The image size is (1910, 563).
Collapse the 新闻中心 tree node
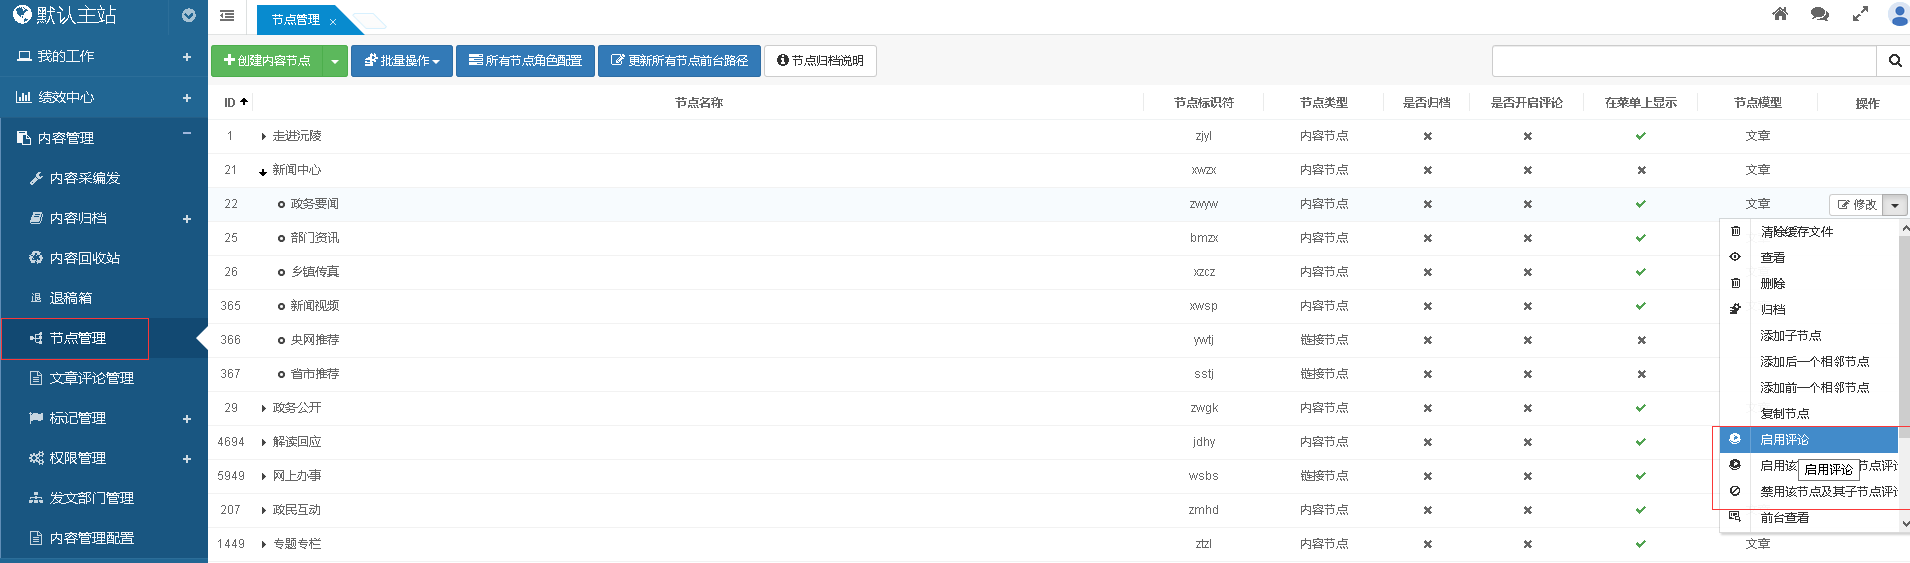263,172
